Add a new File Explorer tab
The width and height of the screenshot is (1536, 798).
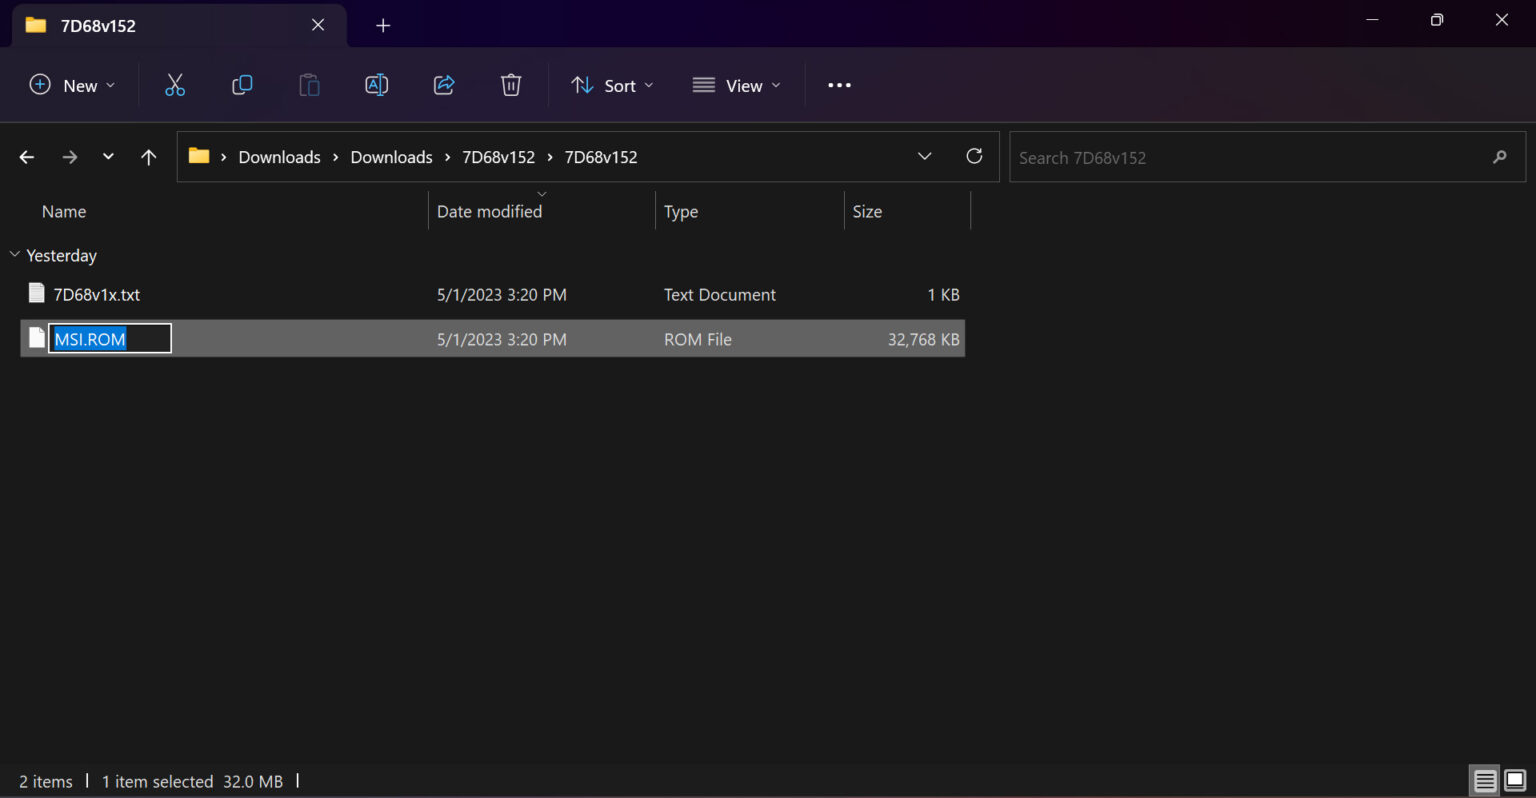pos(383,25)
